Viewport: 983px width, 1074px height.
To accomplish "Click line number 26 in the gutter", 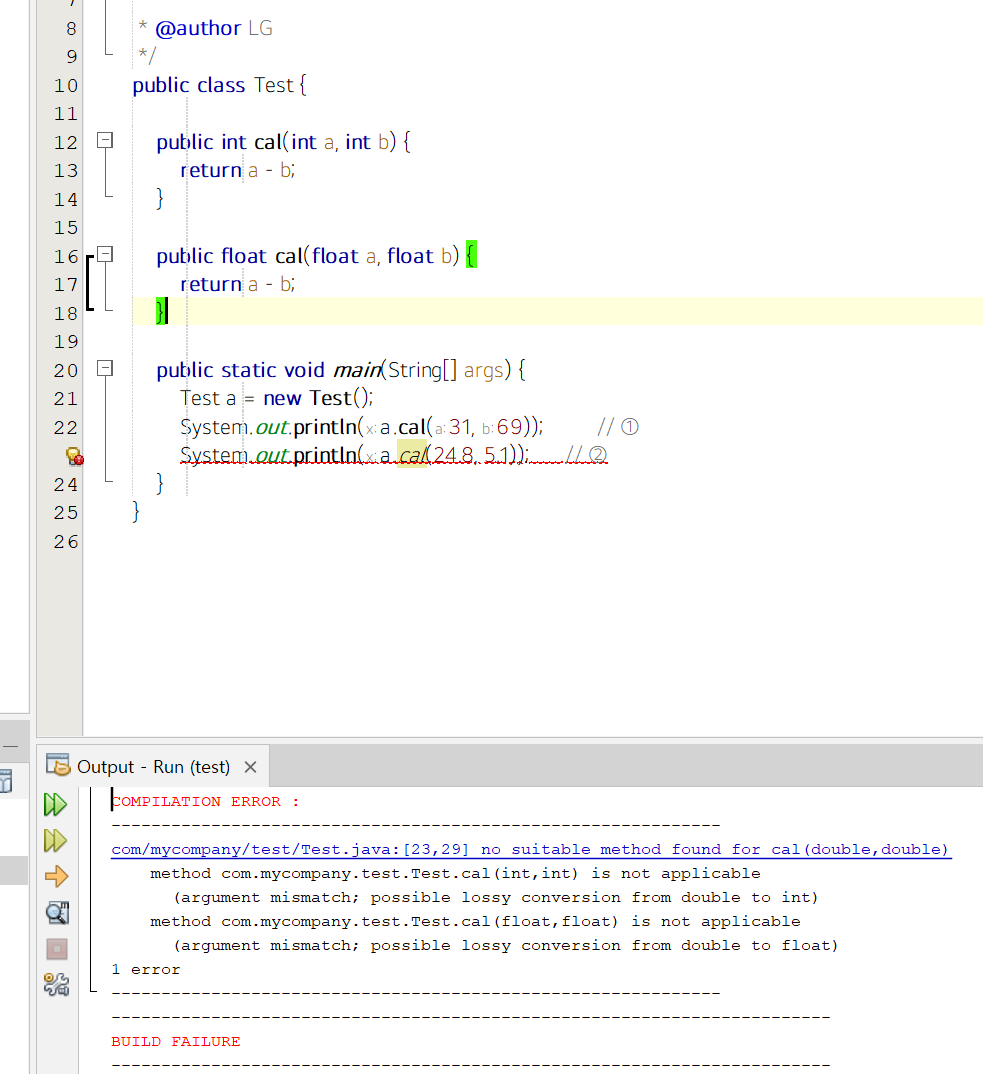I will 66,542.
